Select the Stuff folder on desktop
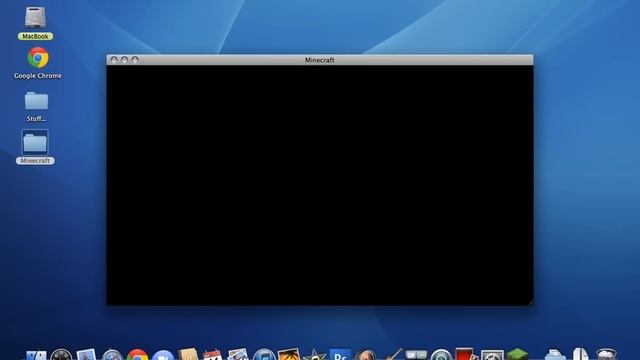The width and height of the screenshot is (640, 360). (x=36, y=101)
